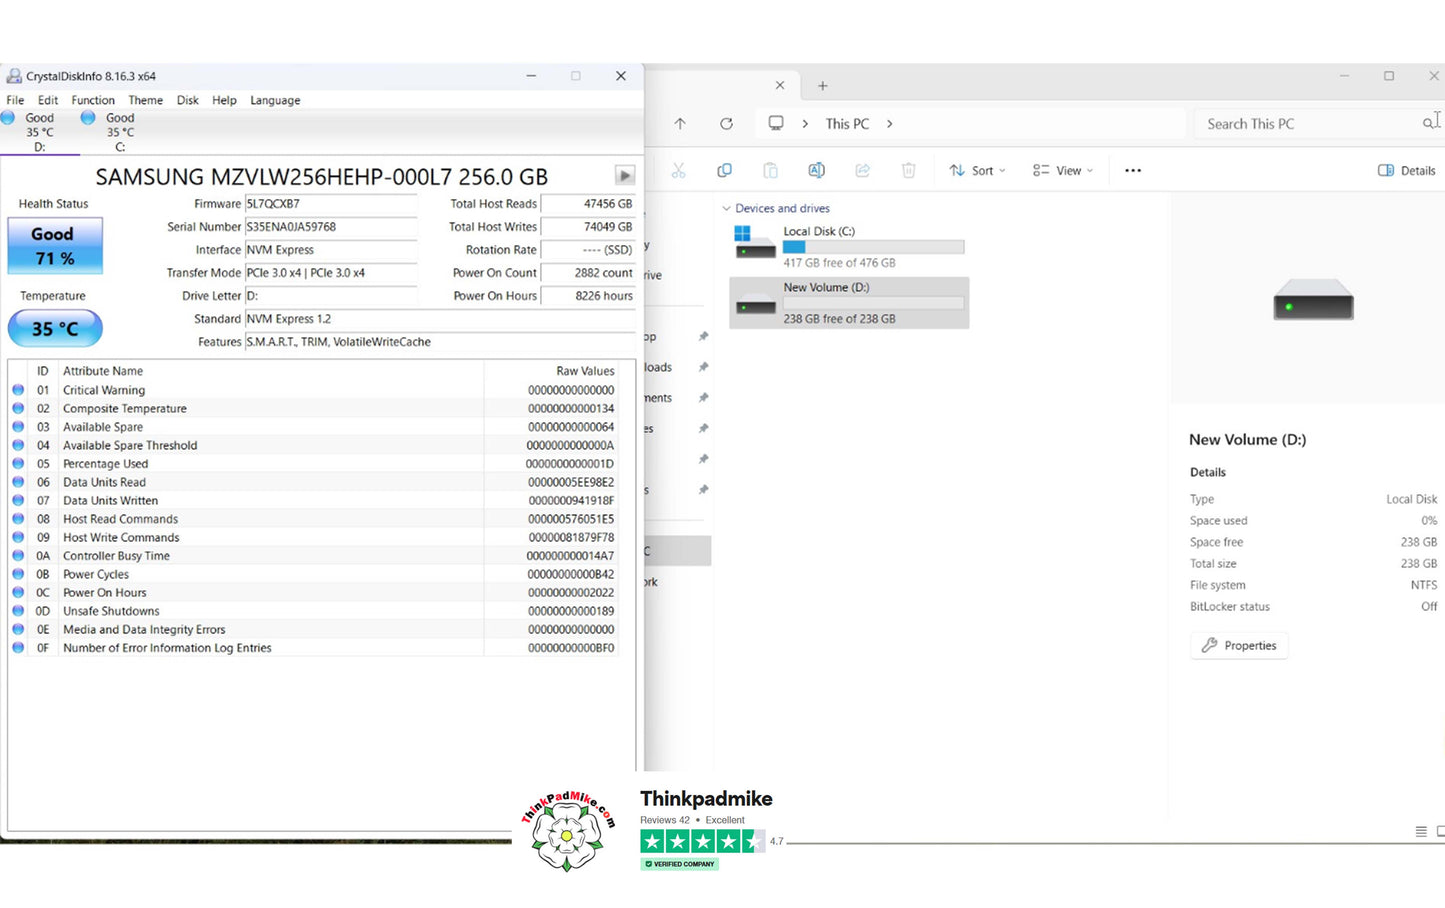Click the Properties button in details pane

click(1239, 646)
